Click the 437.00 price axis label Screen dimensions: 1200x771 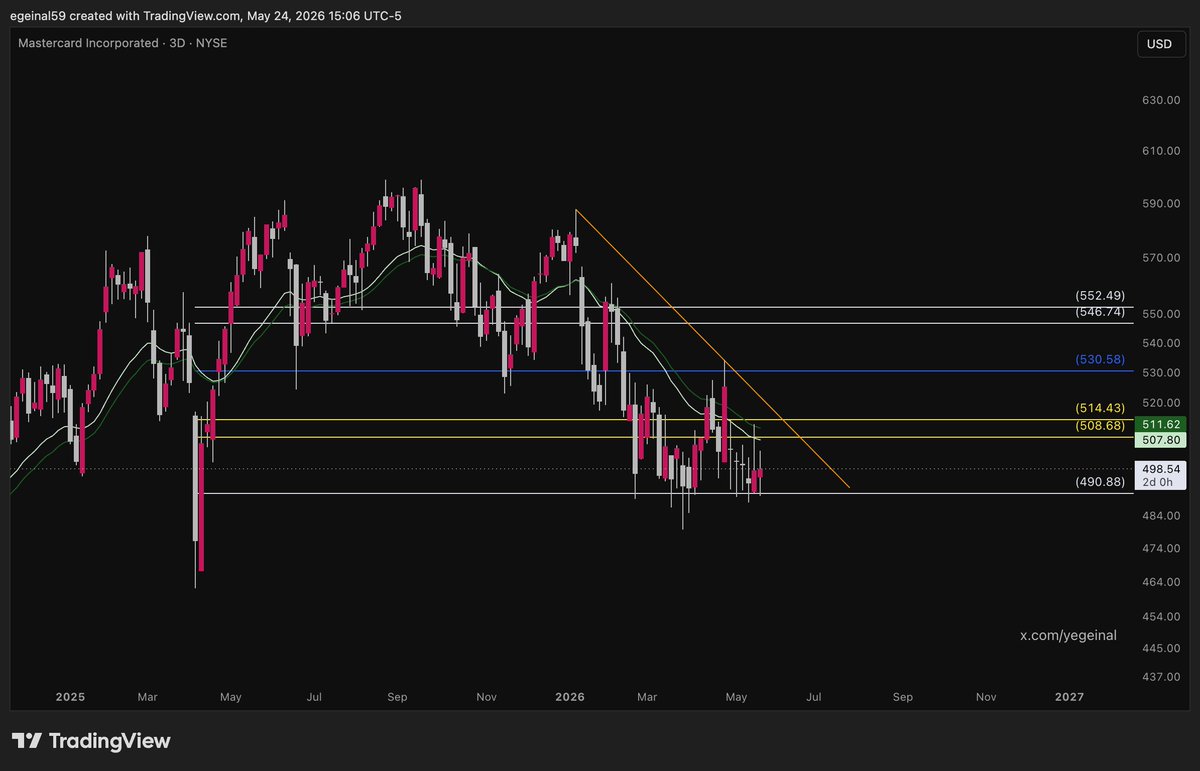(1161, 677)
